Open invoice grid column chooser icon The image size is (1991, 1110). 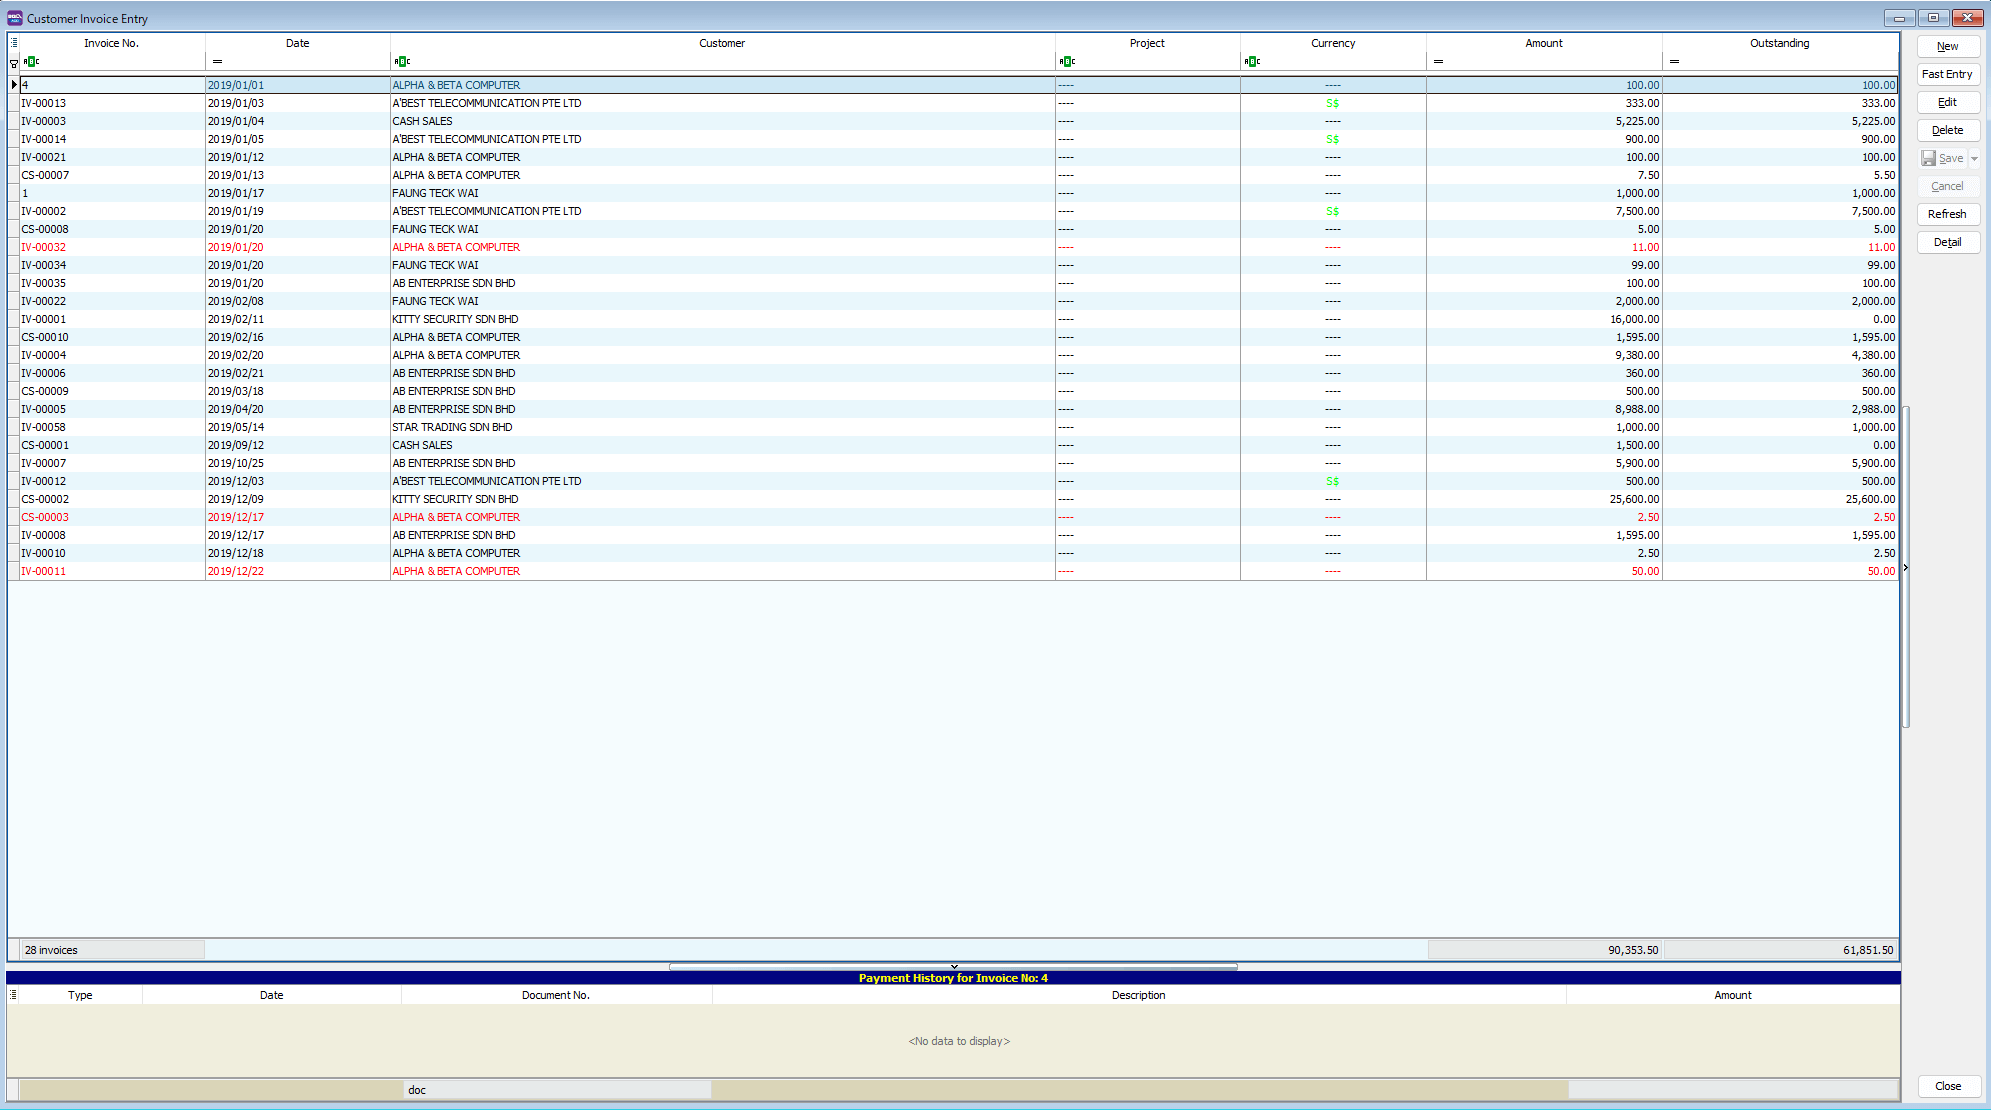coord(14,43)
